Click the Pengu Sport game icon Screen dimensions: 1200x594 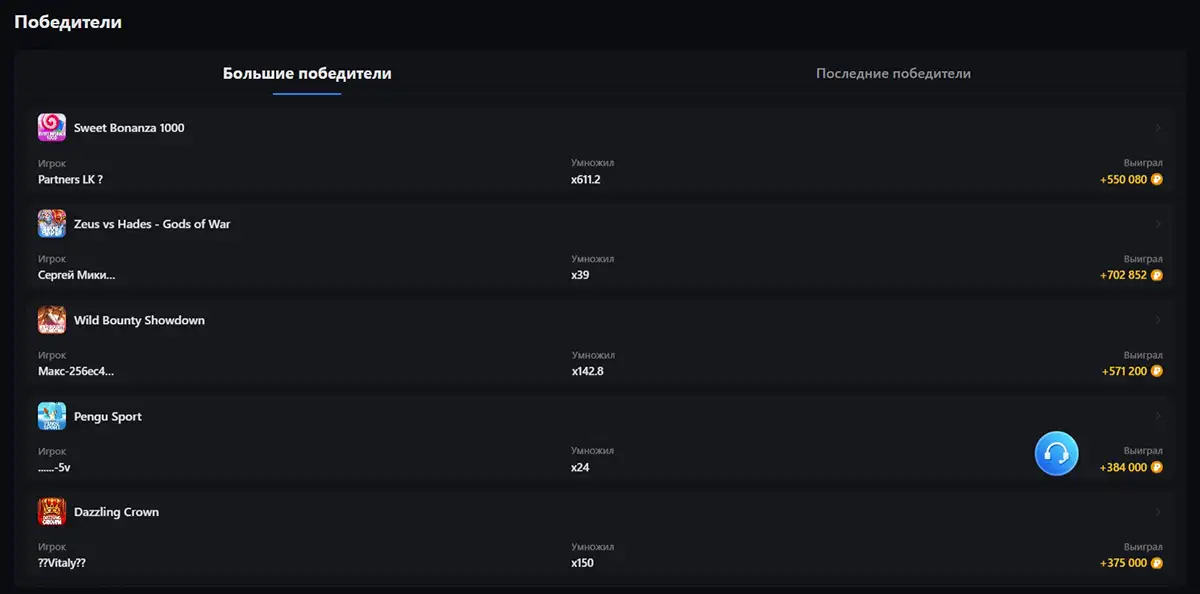tap(52, 416)
